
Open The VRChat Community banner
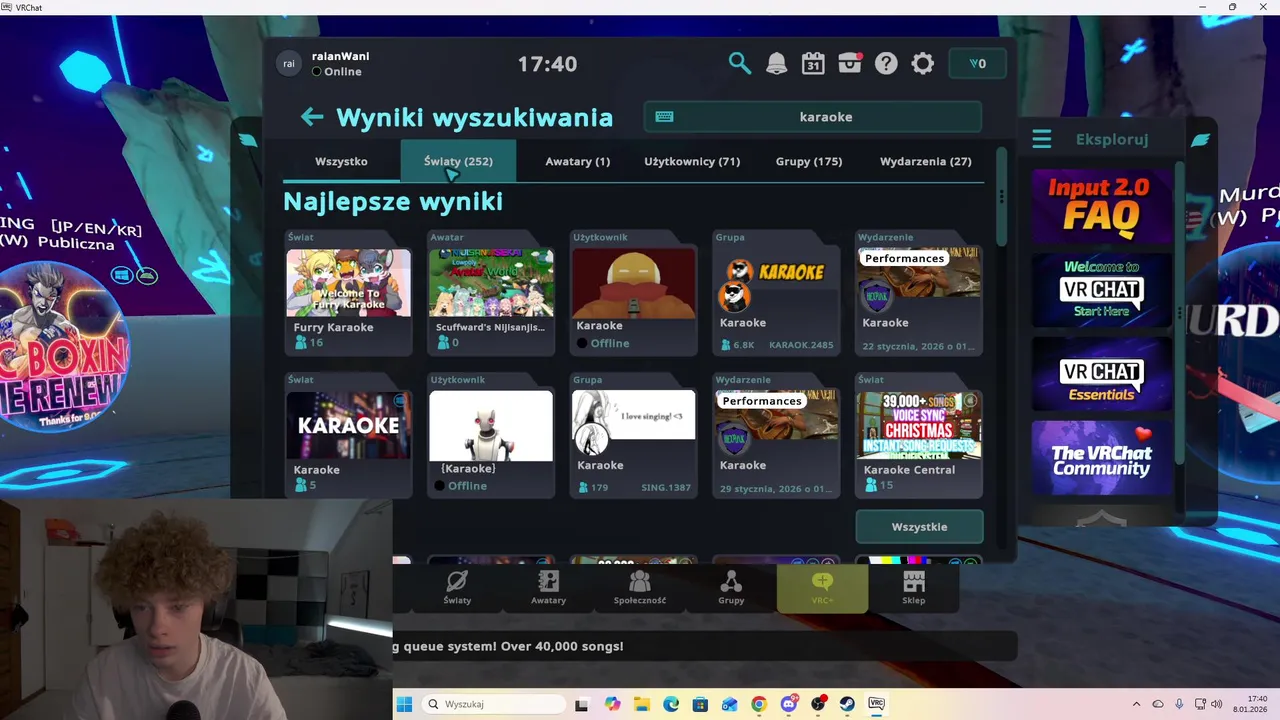(1101, 457)
